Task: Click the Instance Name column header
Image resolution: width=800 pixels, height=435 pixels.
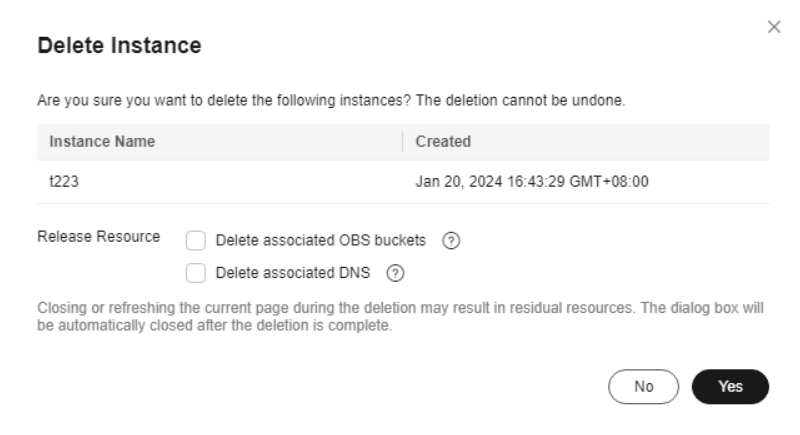Action: (x=102, y=141)
